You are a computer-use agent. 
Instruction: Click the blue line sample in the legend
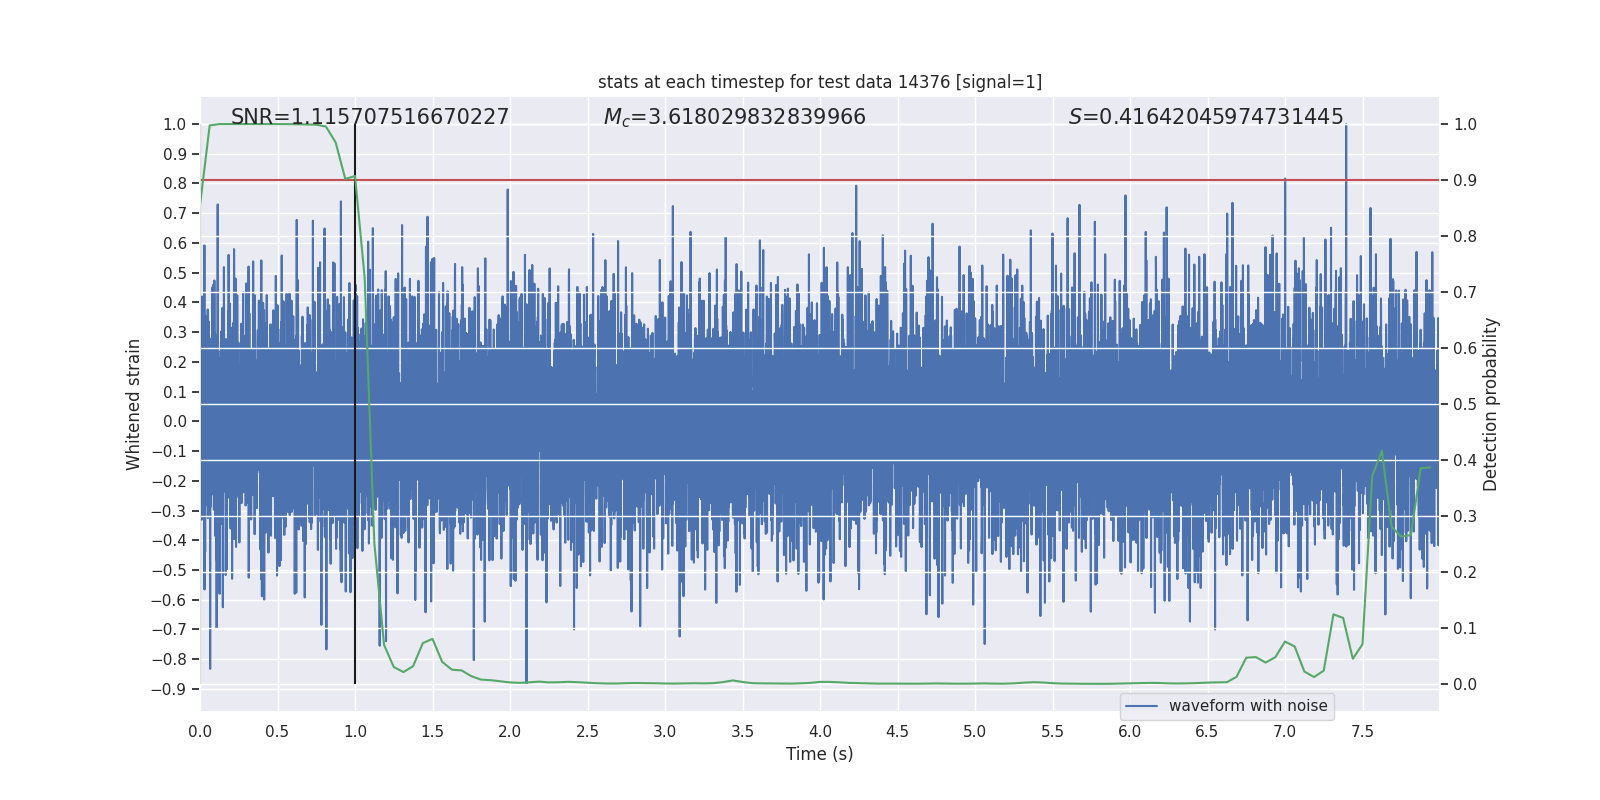coord(1141,706)
